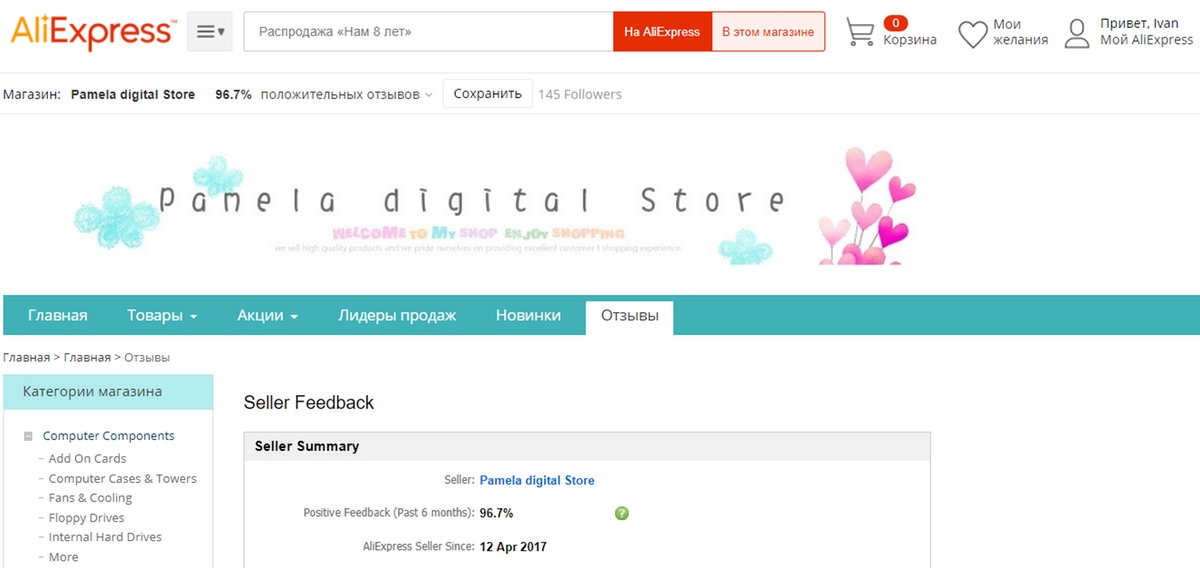The image size is (1200, 568).
Task: Expand the positive feedback dropdown arrow
Action: tap(429, 95)
